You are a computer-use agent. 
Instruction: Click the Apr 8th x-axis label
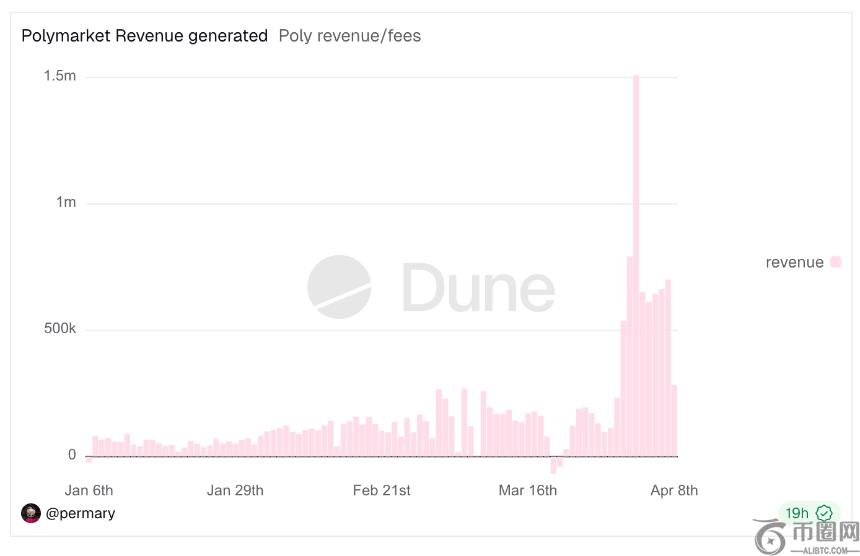[x=674, y=490]
